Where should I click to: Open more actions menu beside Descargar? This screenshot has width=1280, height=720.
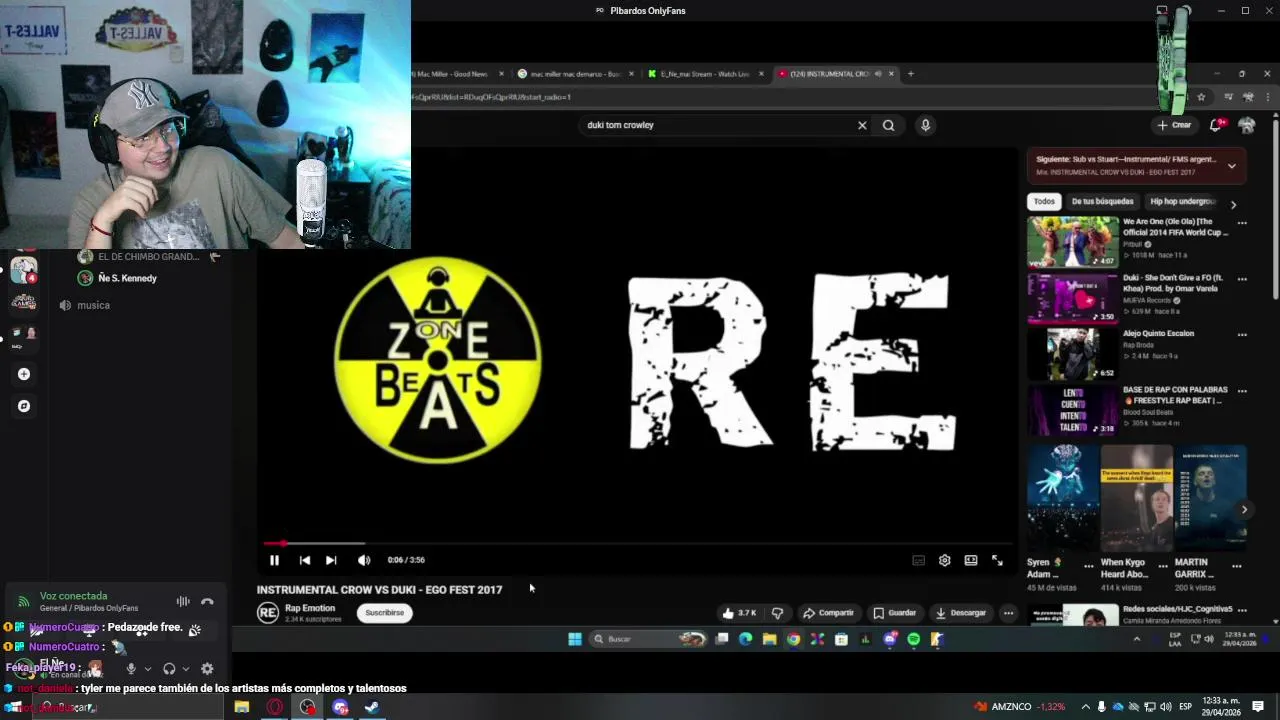pos(1008,613)
